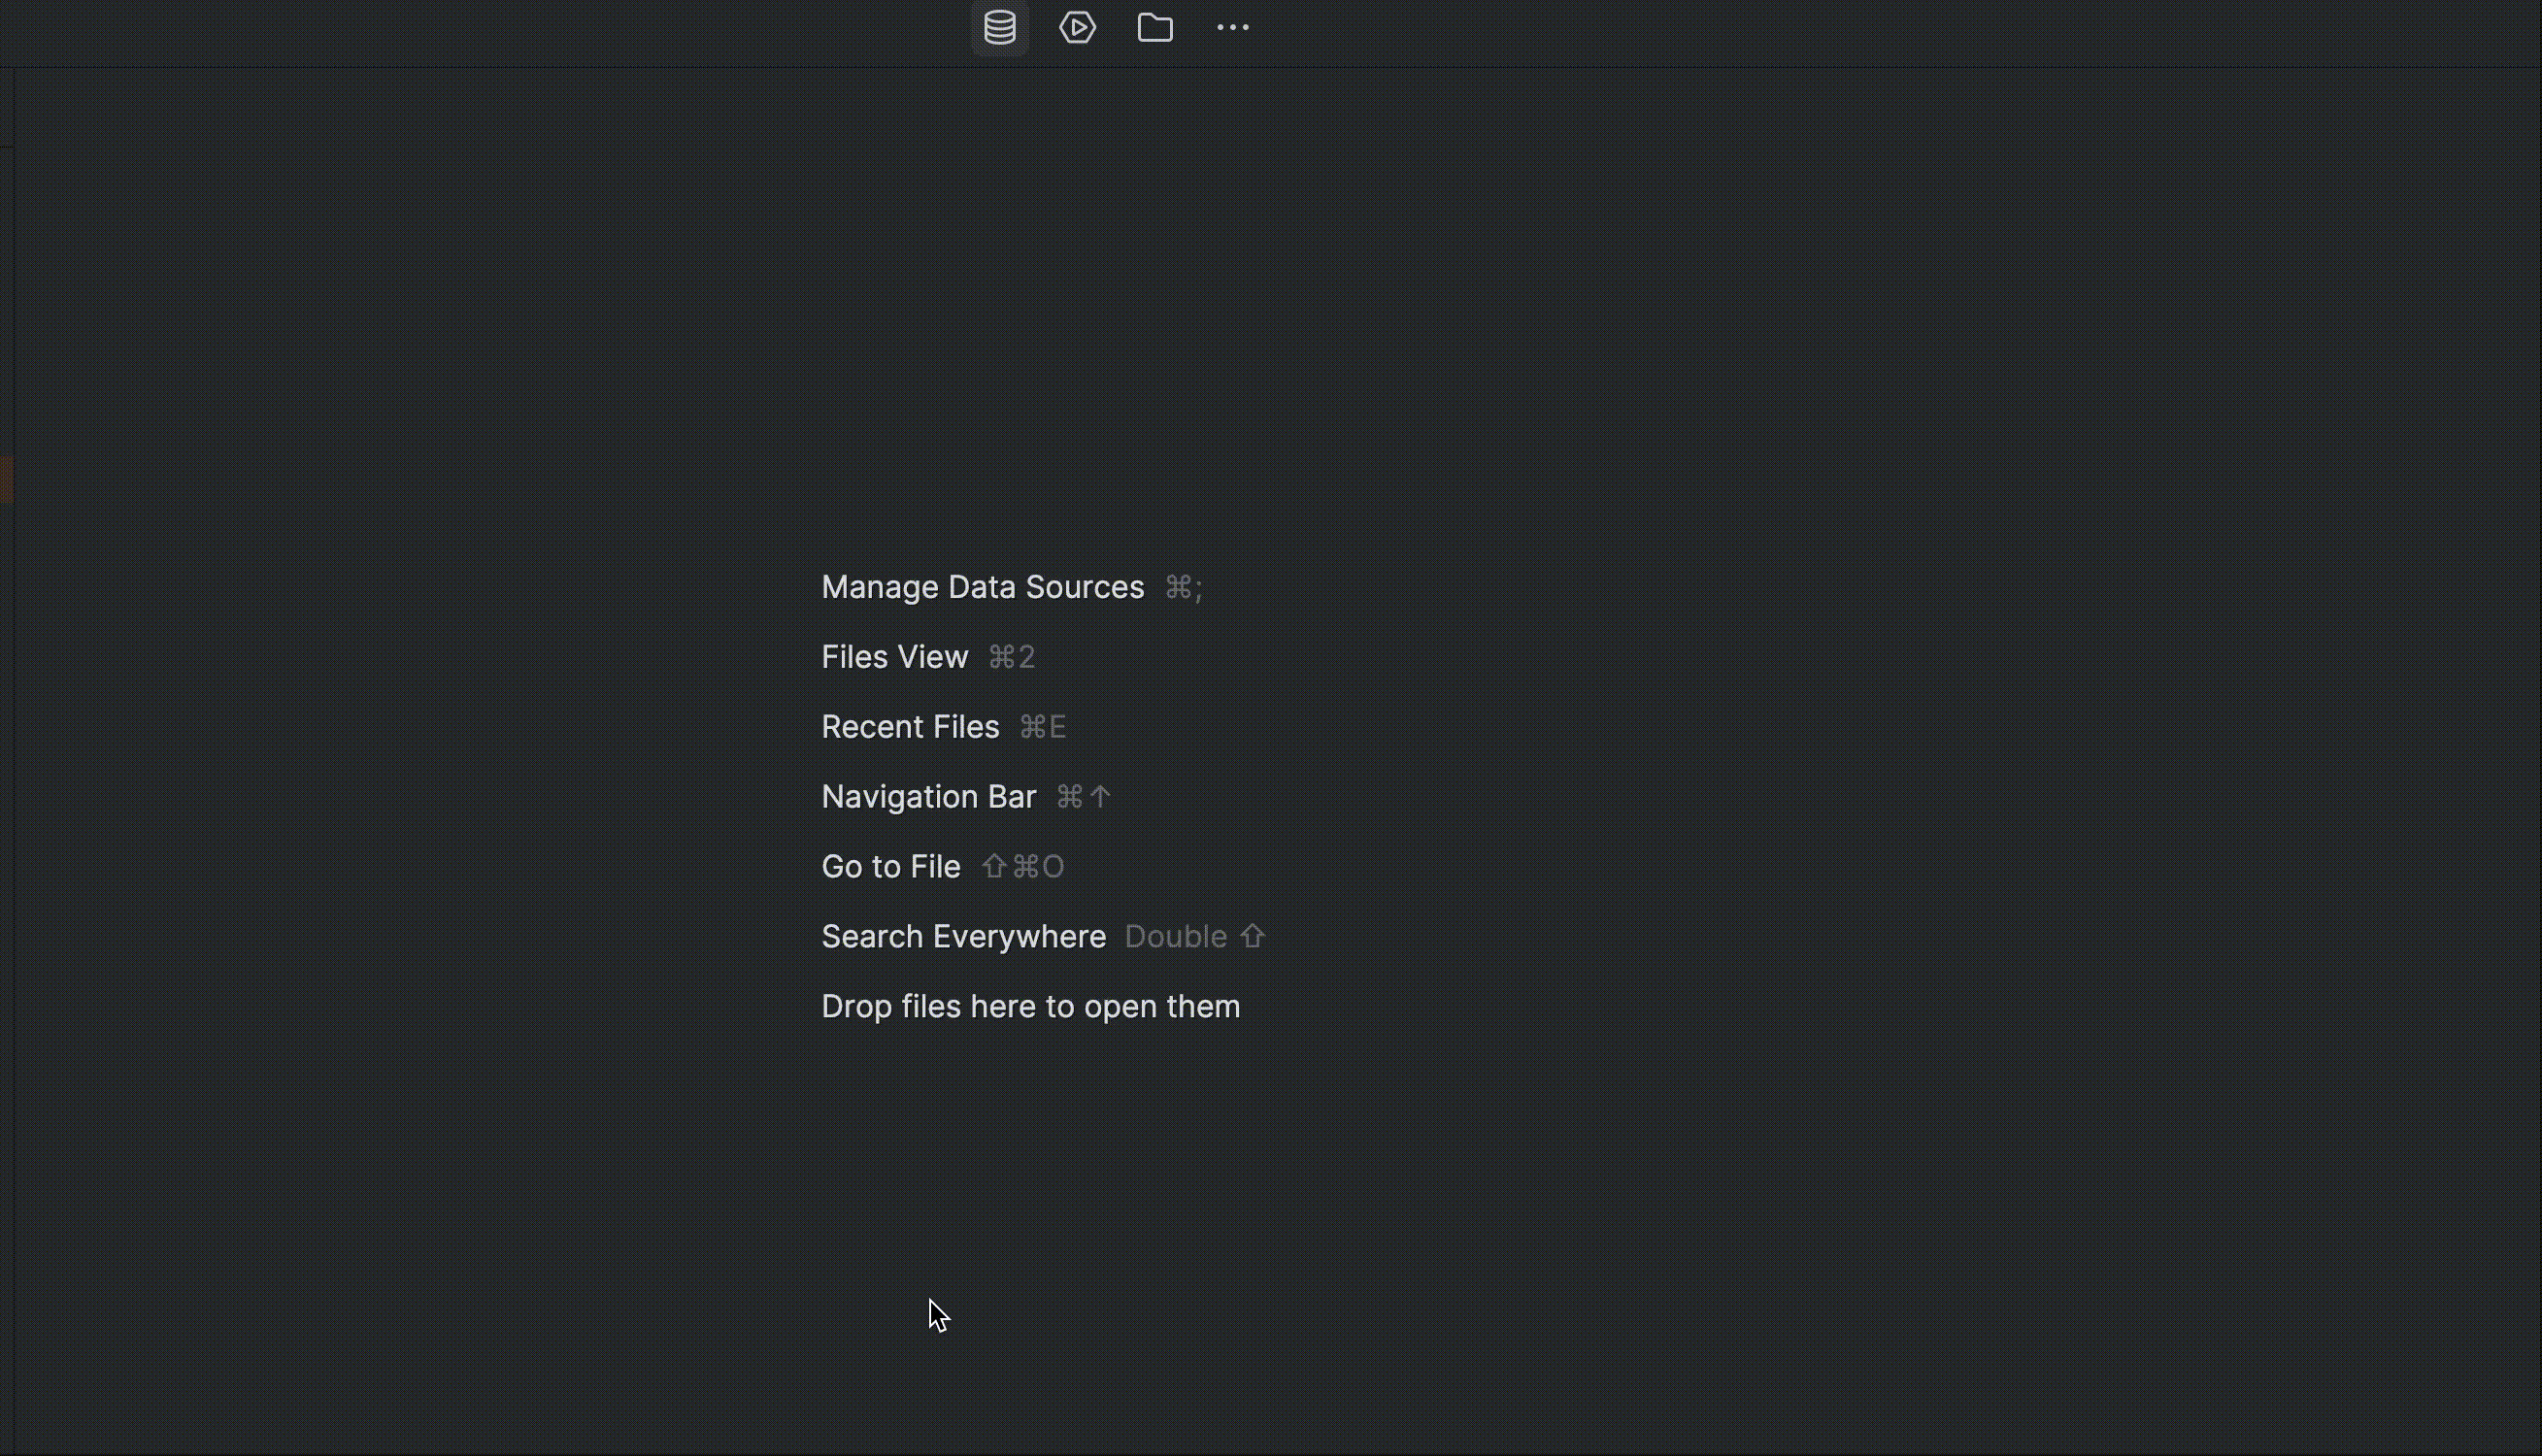
Task: Show more tool windows via ellipsis
Action: coord(1232,28)
